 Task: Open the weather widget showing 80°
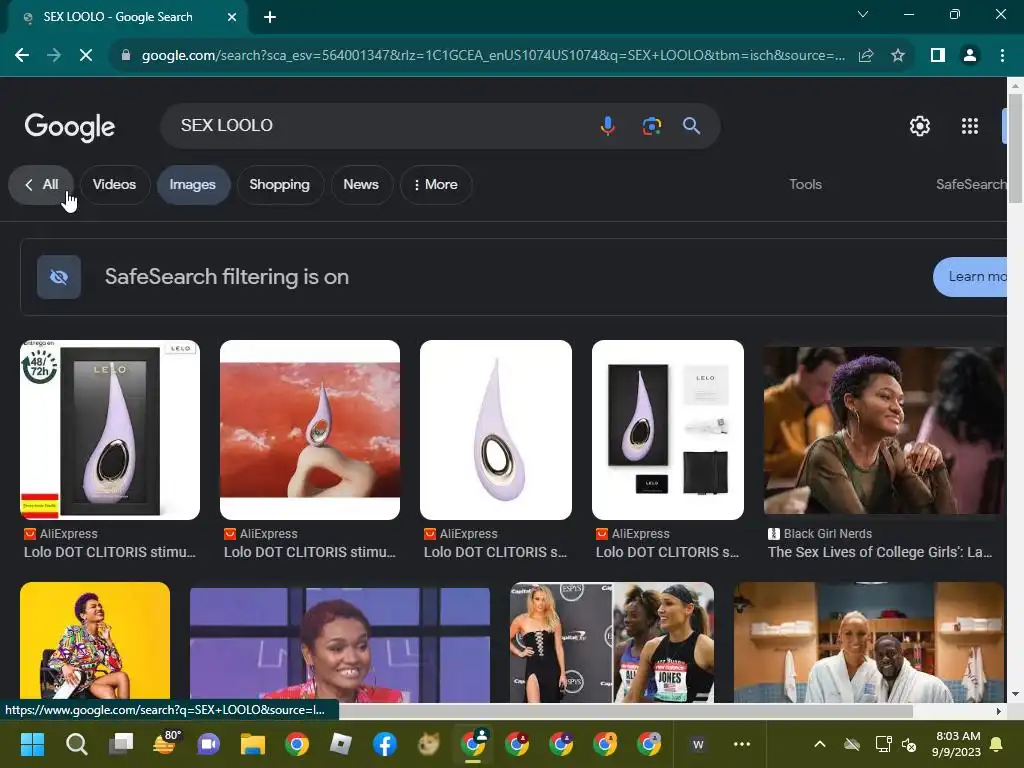tap(165, 743)
